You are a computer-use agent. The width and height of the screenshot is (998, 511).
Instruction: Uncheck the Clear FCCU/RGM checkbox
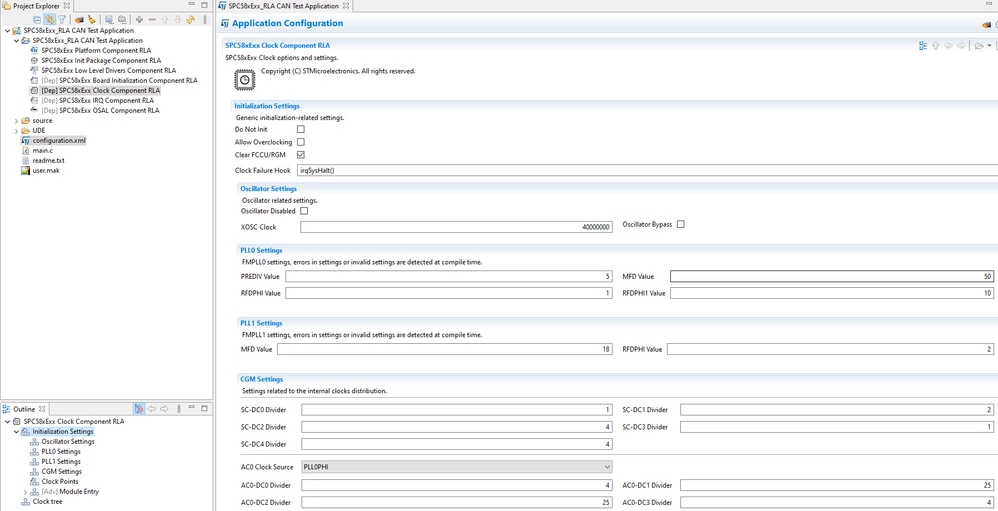coord(301,155)
